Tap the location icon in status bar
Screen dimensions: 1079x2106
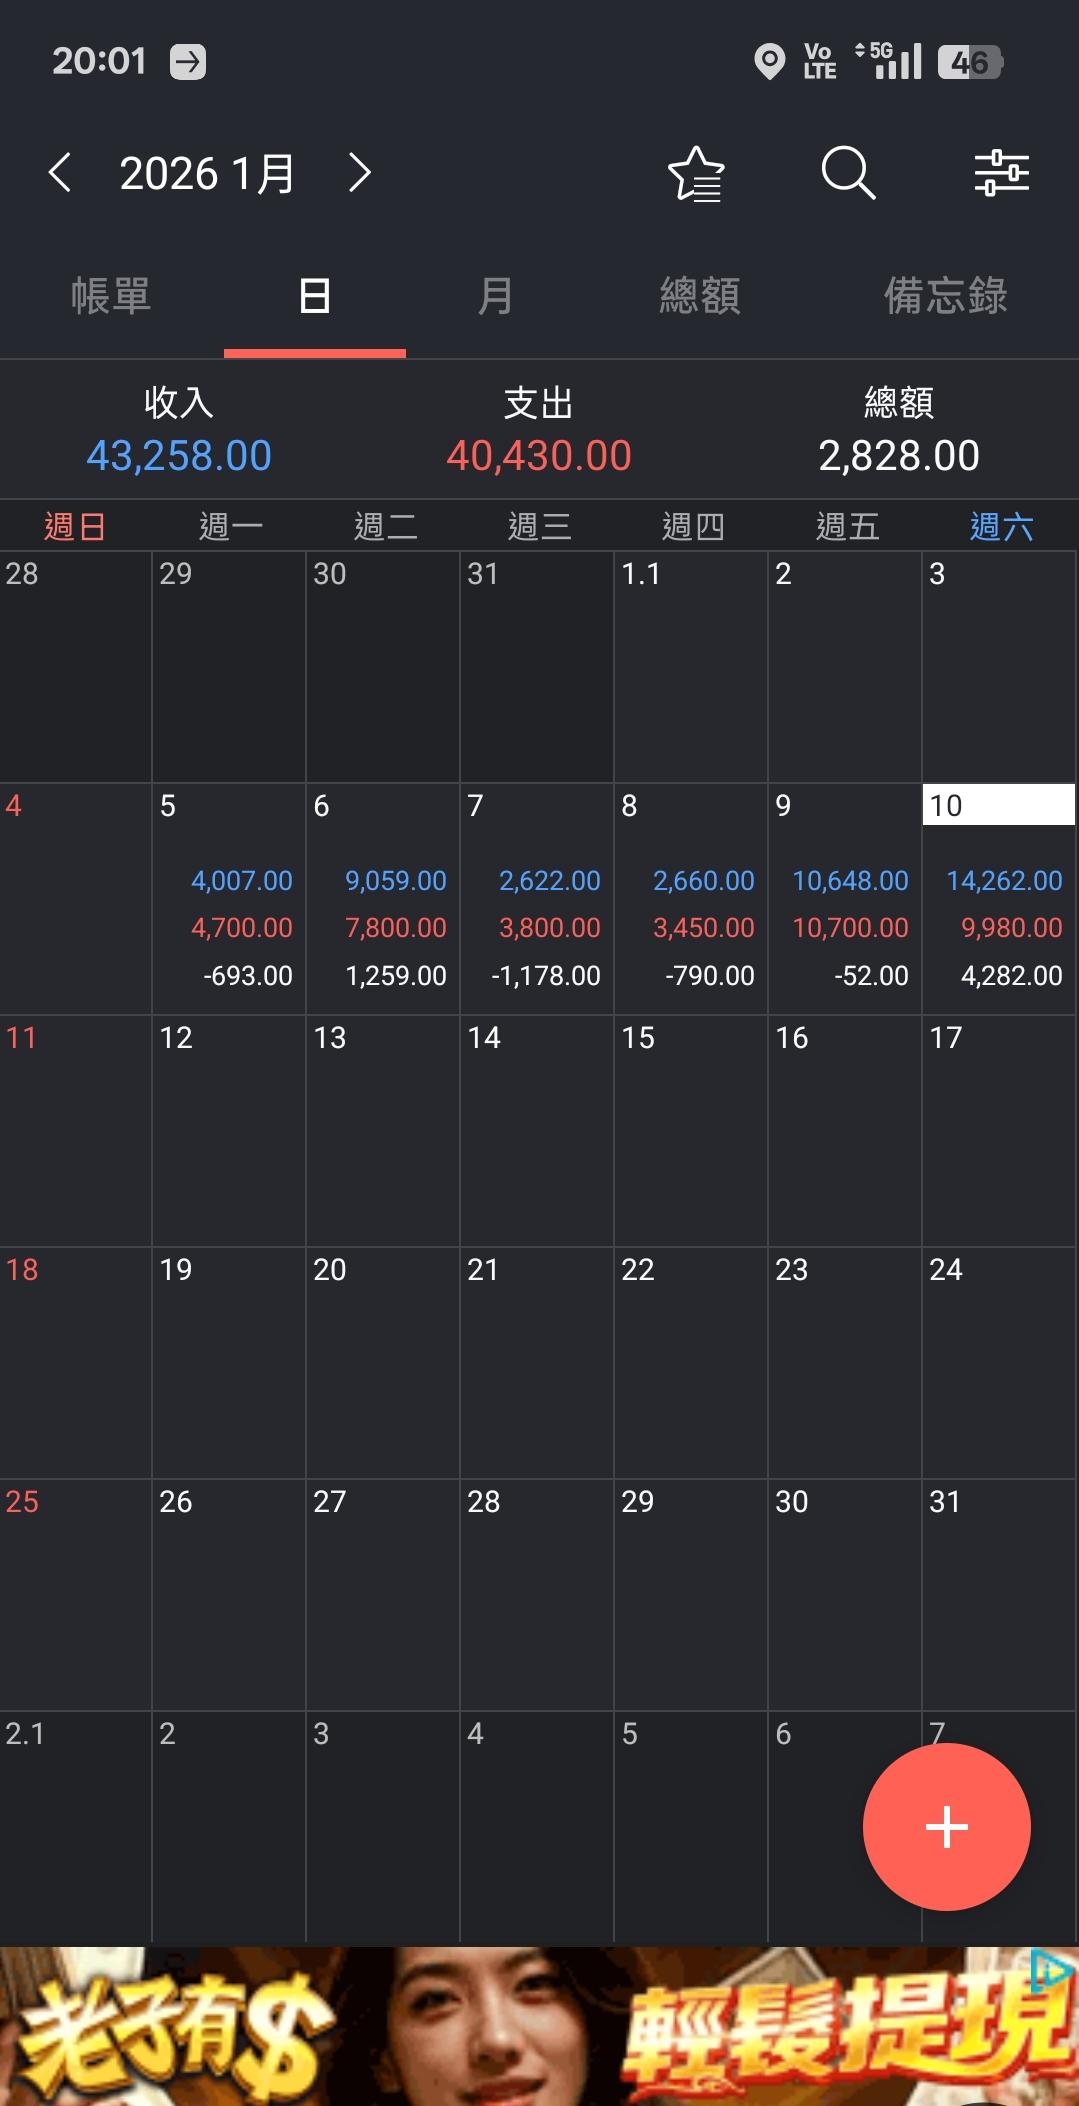[x=769, y=62]
